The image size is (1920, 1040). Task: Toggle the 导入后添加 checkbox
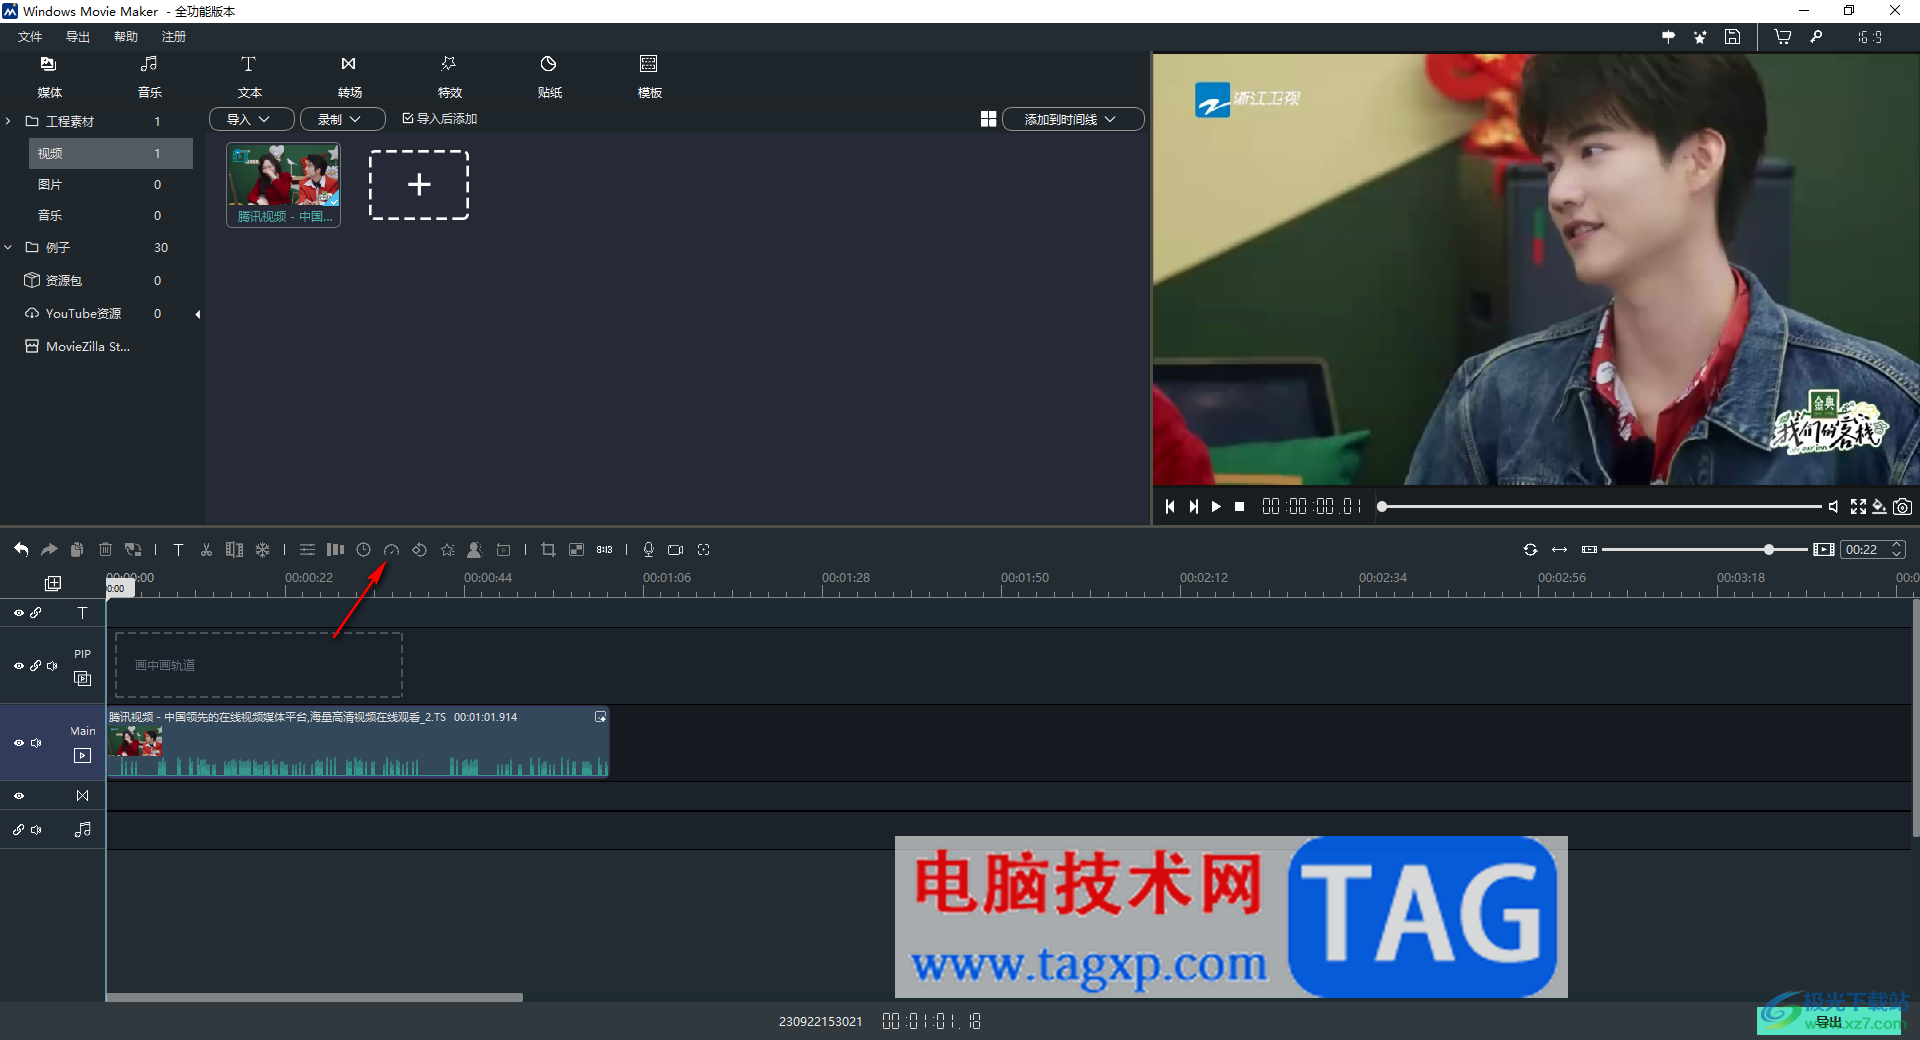[408, 118]
